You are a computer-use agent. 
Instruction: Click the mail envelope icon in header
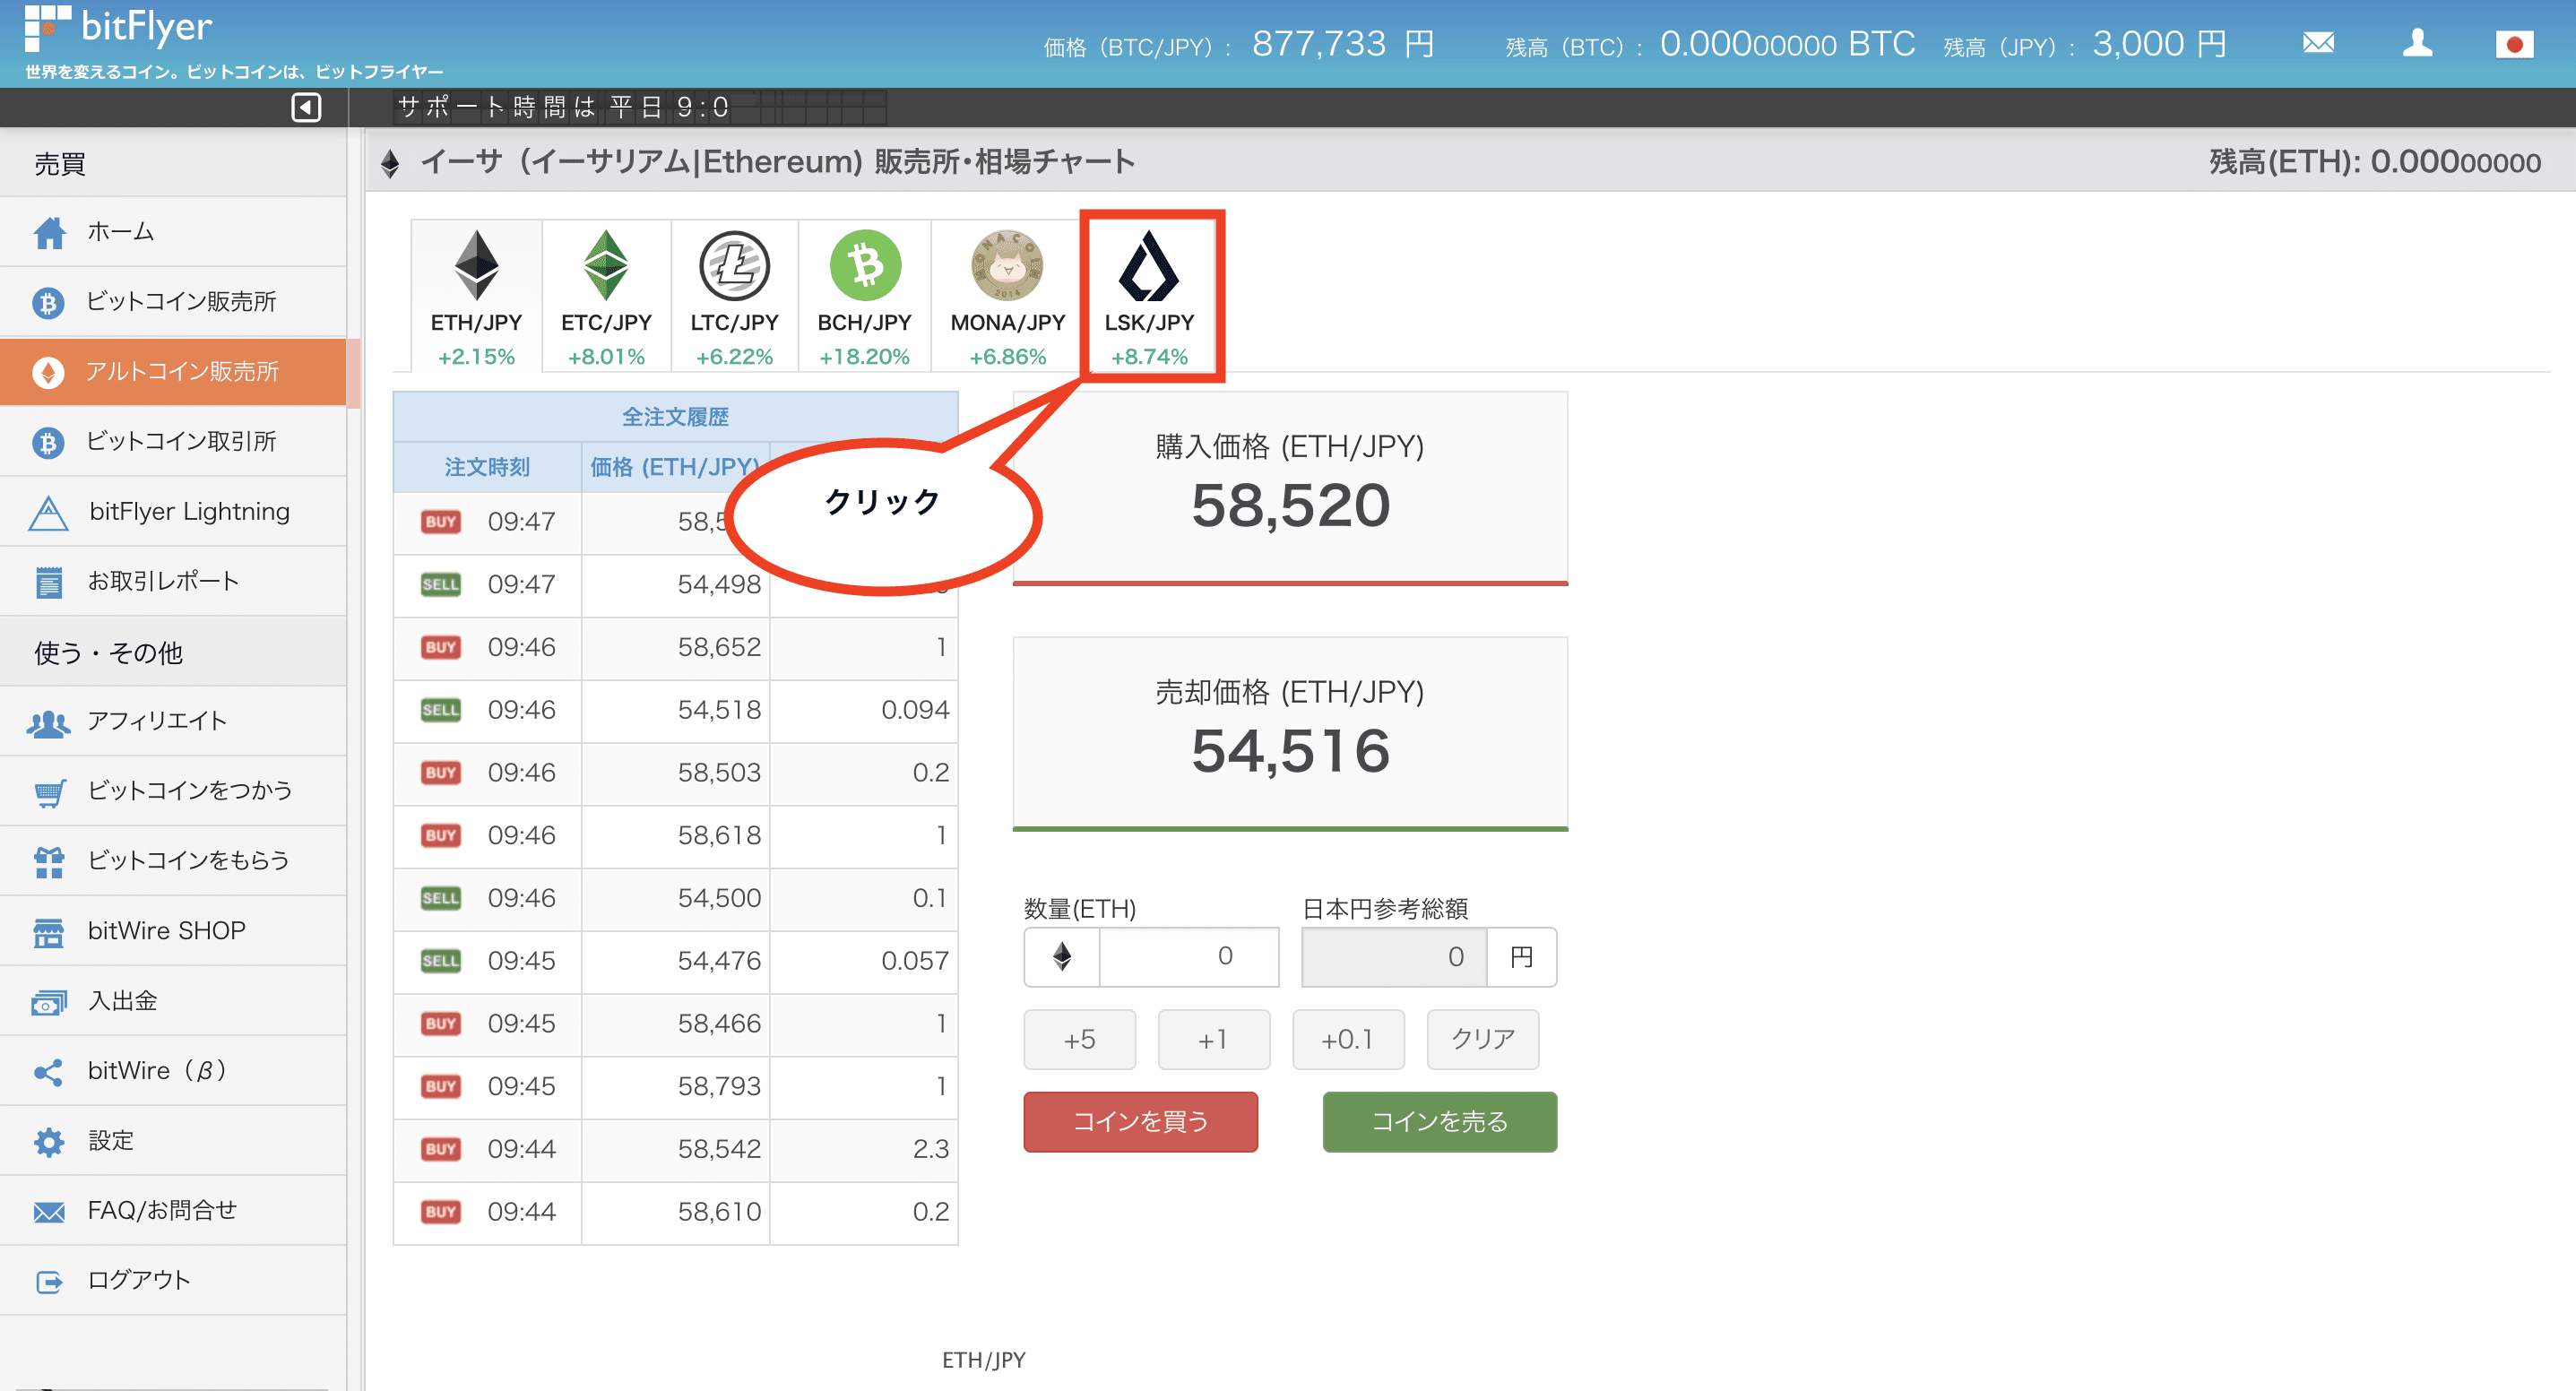[x=2317, y=43]
